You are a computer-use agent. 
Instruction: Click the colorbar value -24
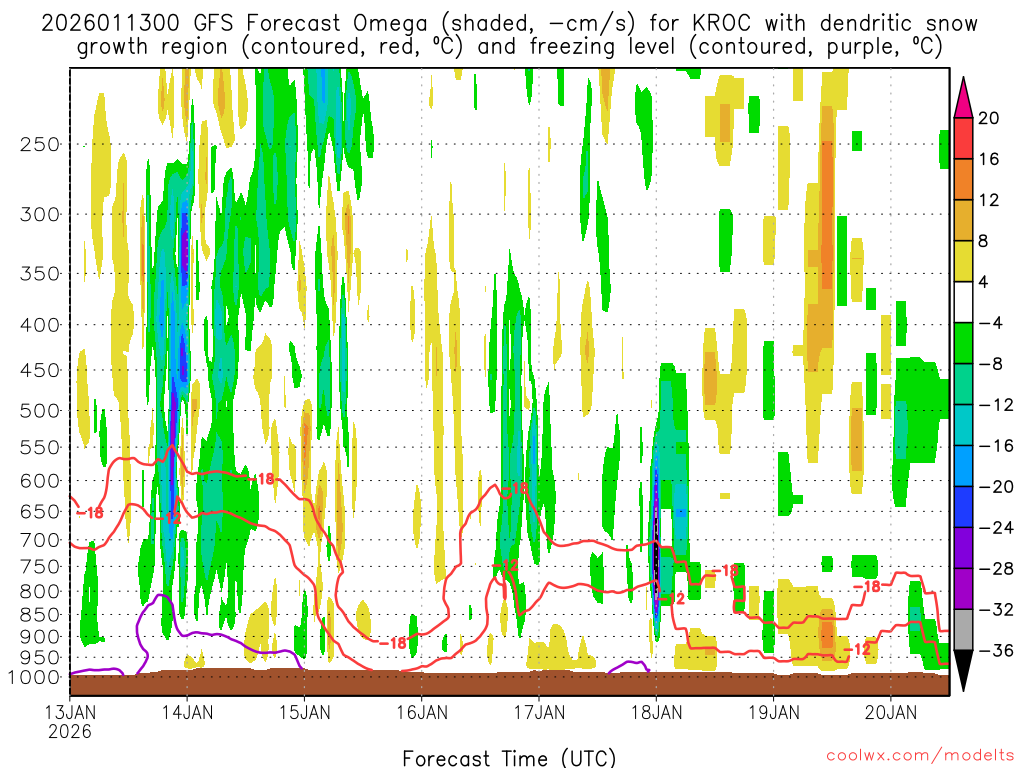coord(995,528)
